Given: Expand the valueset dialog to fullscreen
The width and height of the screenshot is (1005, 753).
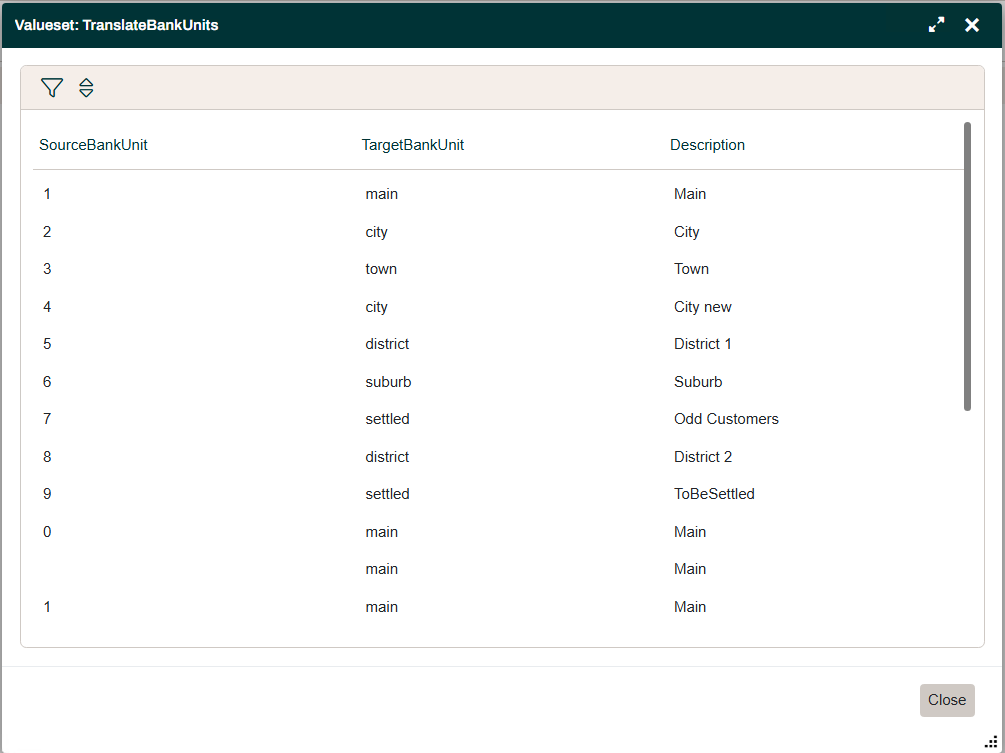Looking at the screenshot, I should tap(936, 24).
